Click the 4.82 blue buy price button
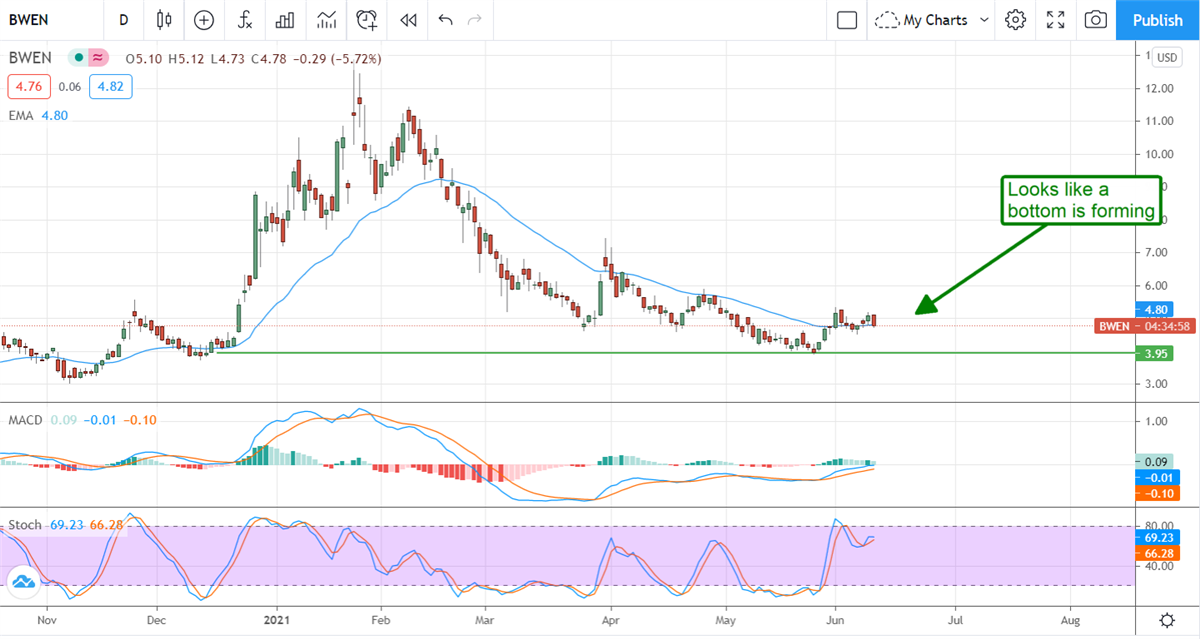Screen dimensions: 1200x639 110,87
